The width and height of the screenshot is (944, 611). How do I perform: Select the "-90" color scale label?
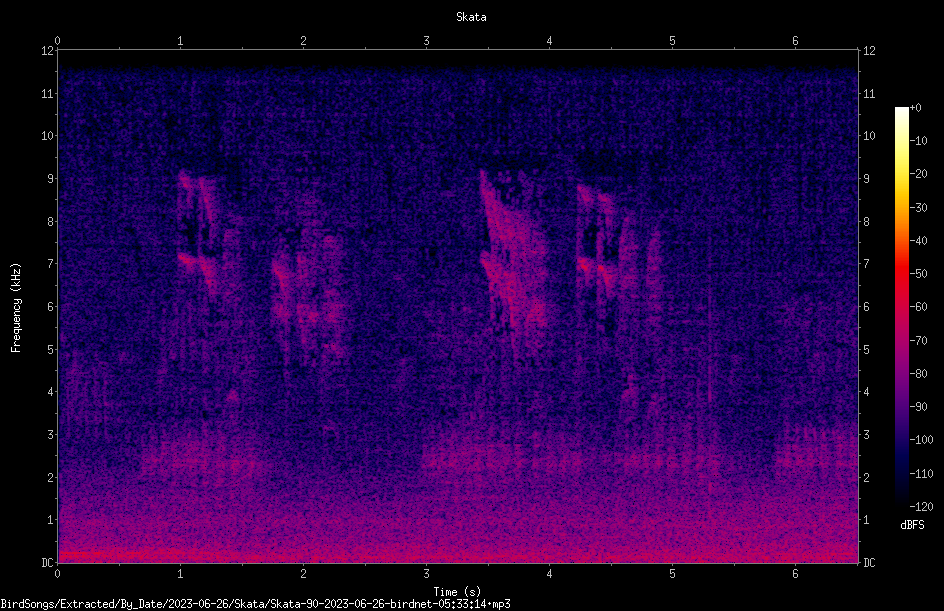918,407
